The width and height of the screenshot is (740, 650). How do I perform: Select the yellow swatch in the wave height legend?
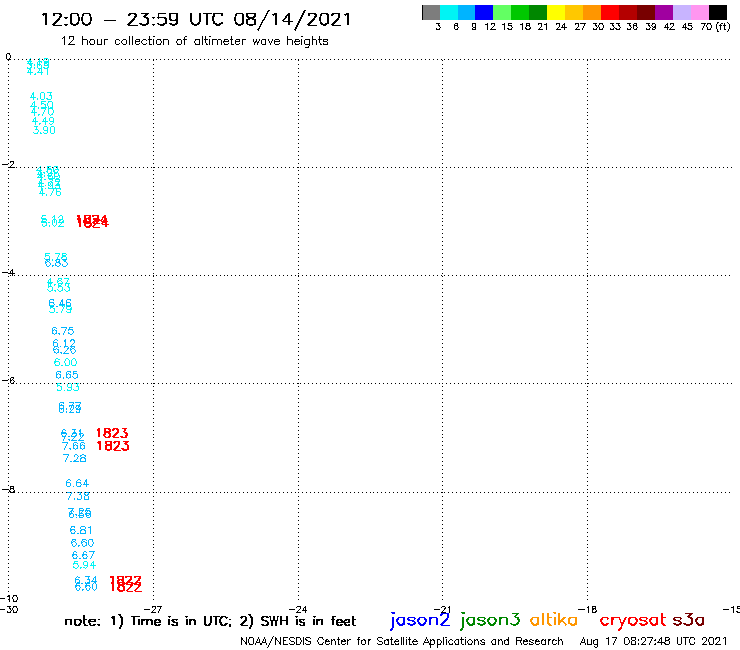click(x=556, y=12)
